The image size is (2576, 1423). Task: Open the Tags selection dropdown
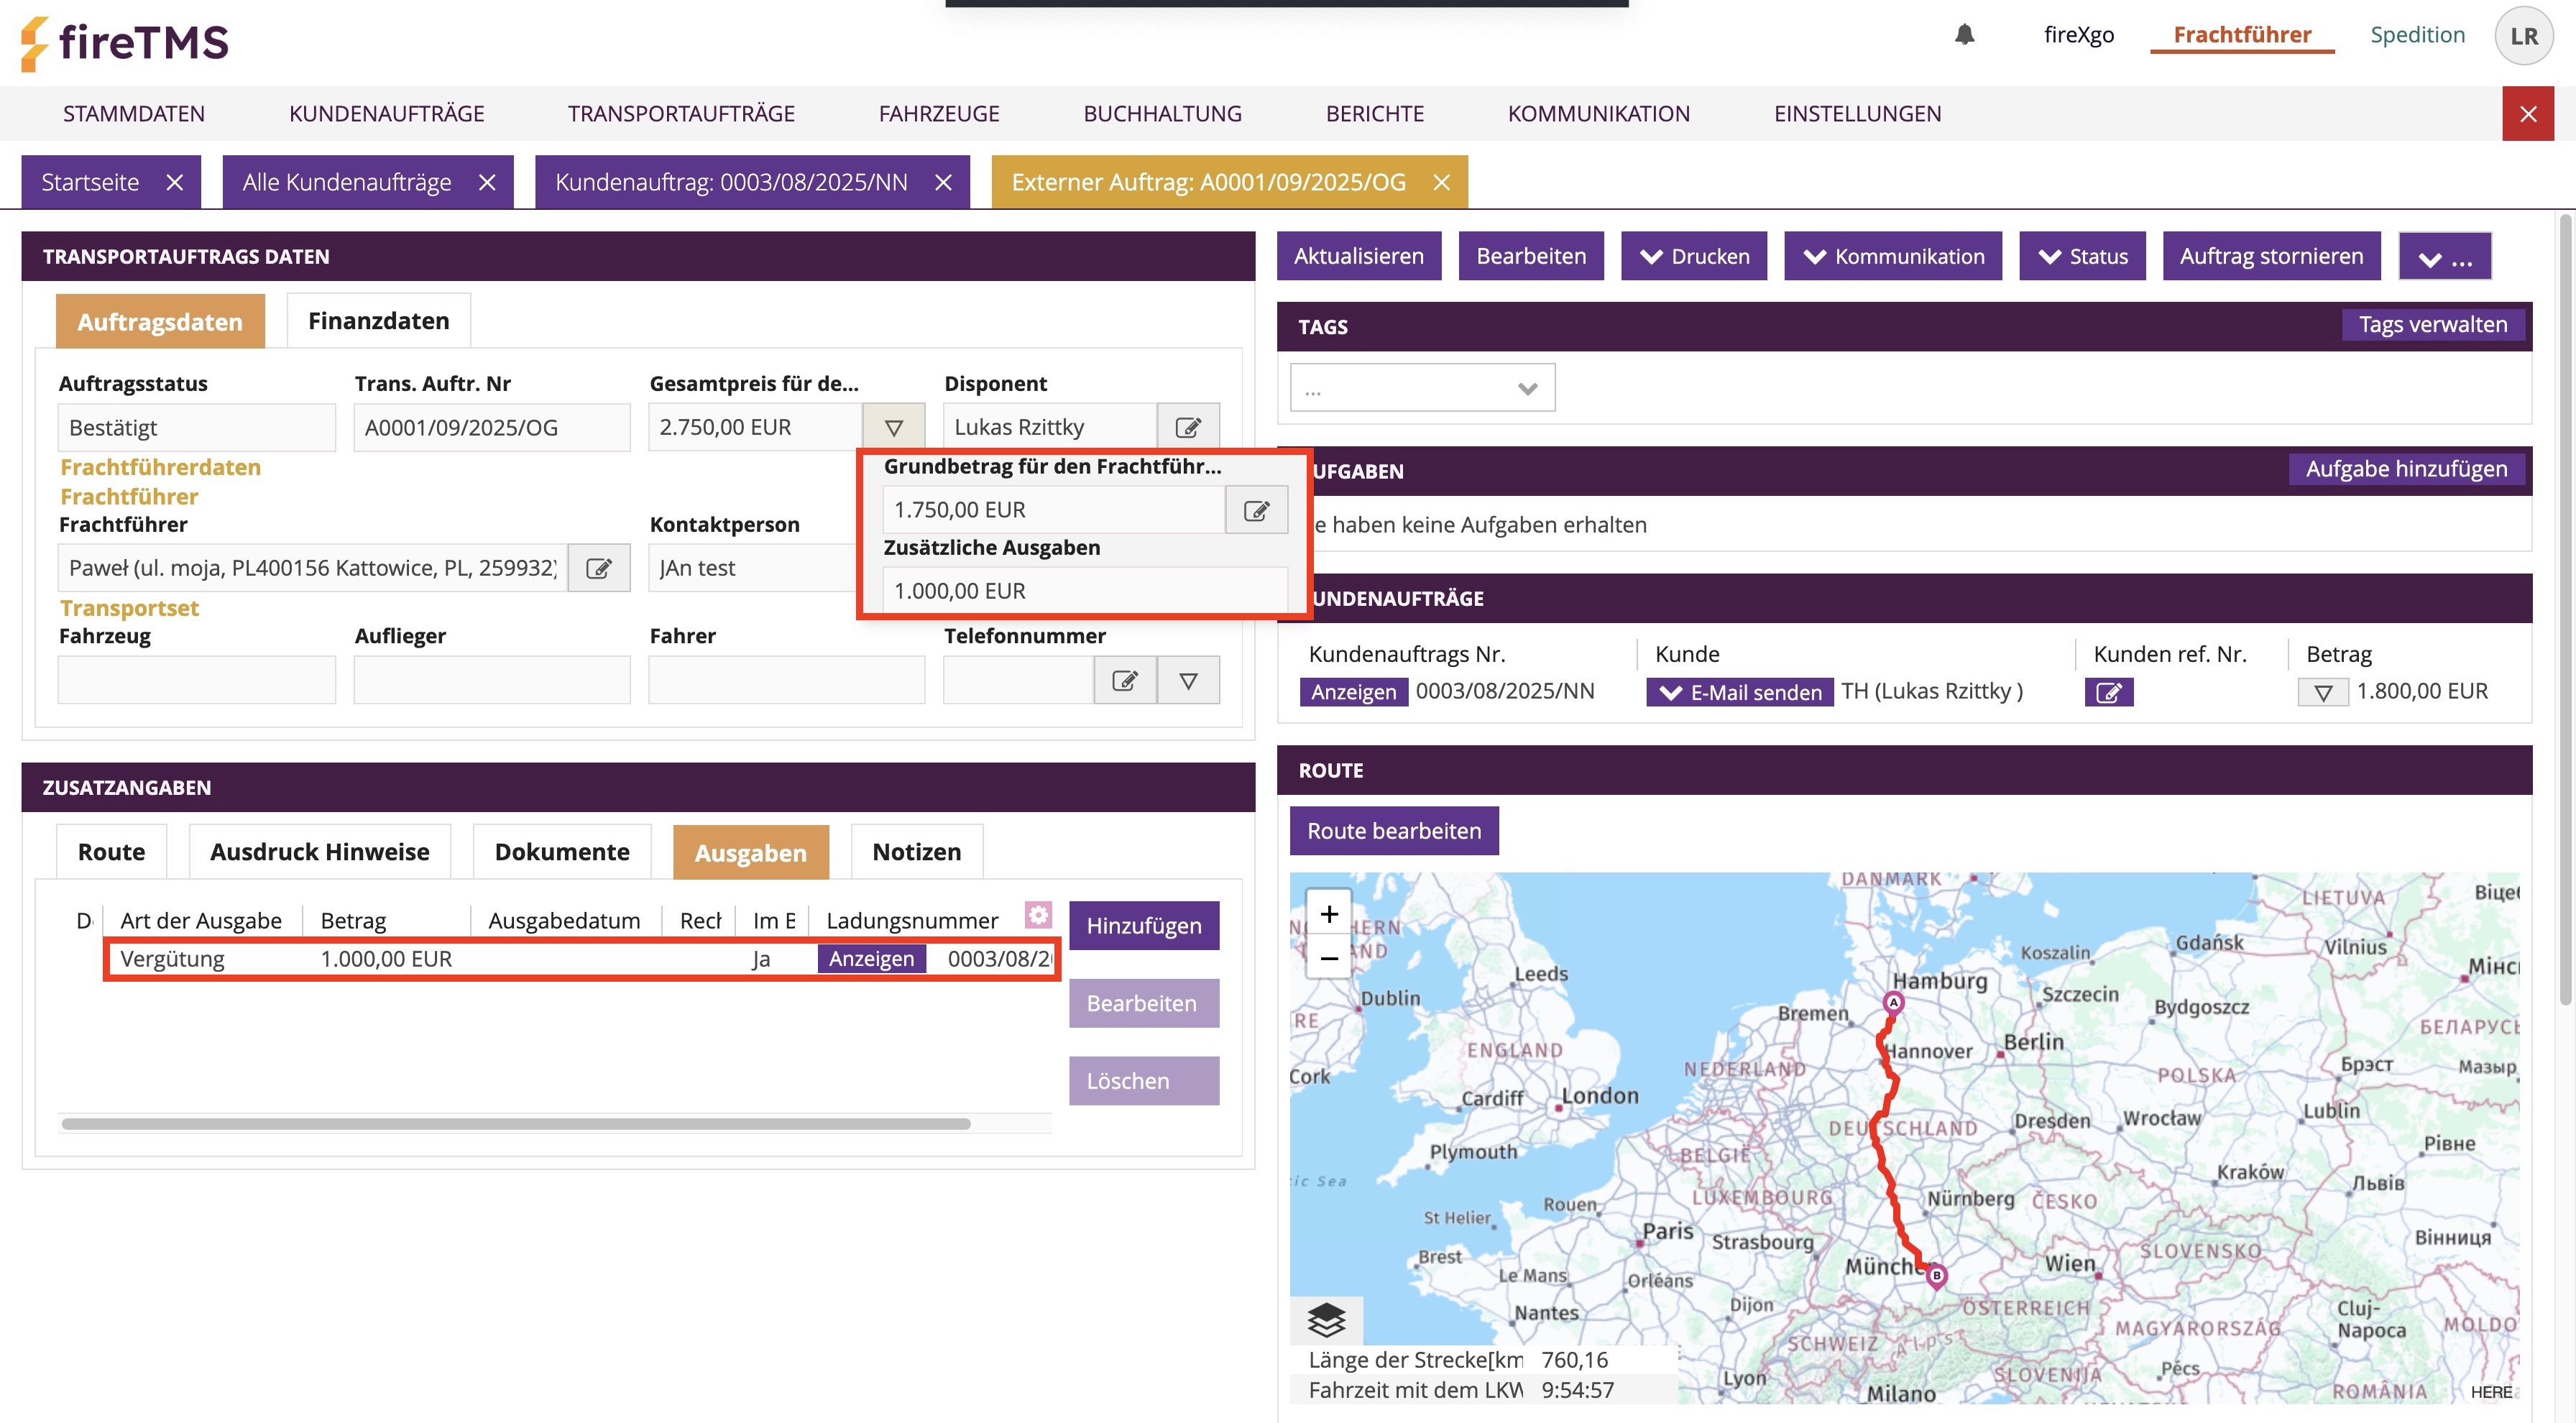tap(1421, 388)
